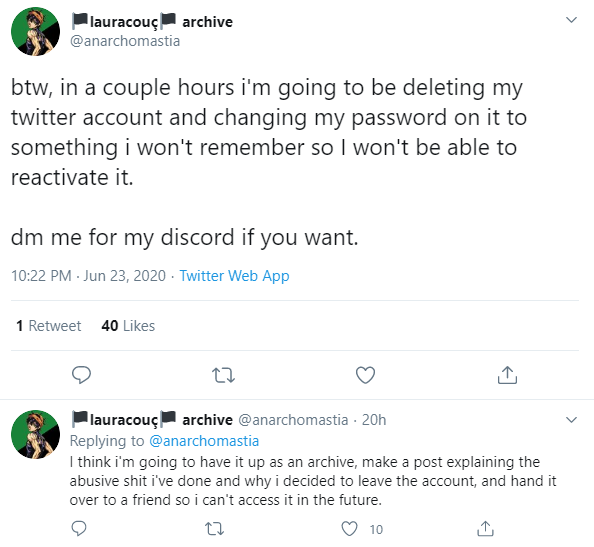The height and width of the screenshot is (547, 594).
Task: Like the follow-up tweet with 10 likes
Action: [x=349, y=528]
